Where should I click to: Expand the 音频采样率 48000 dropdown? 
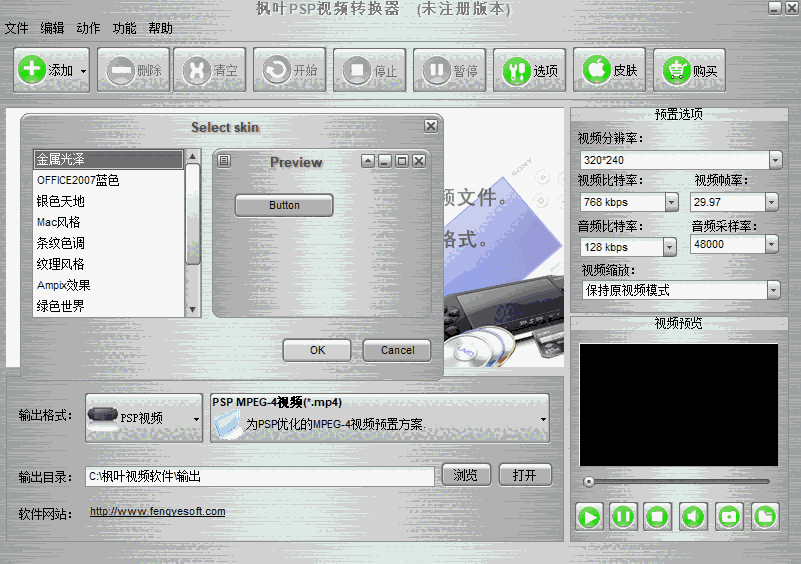[772, 245]
